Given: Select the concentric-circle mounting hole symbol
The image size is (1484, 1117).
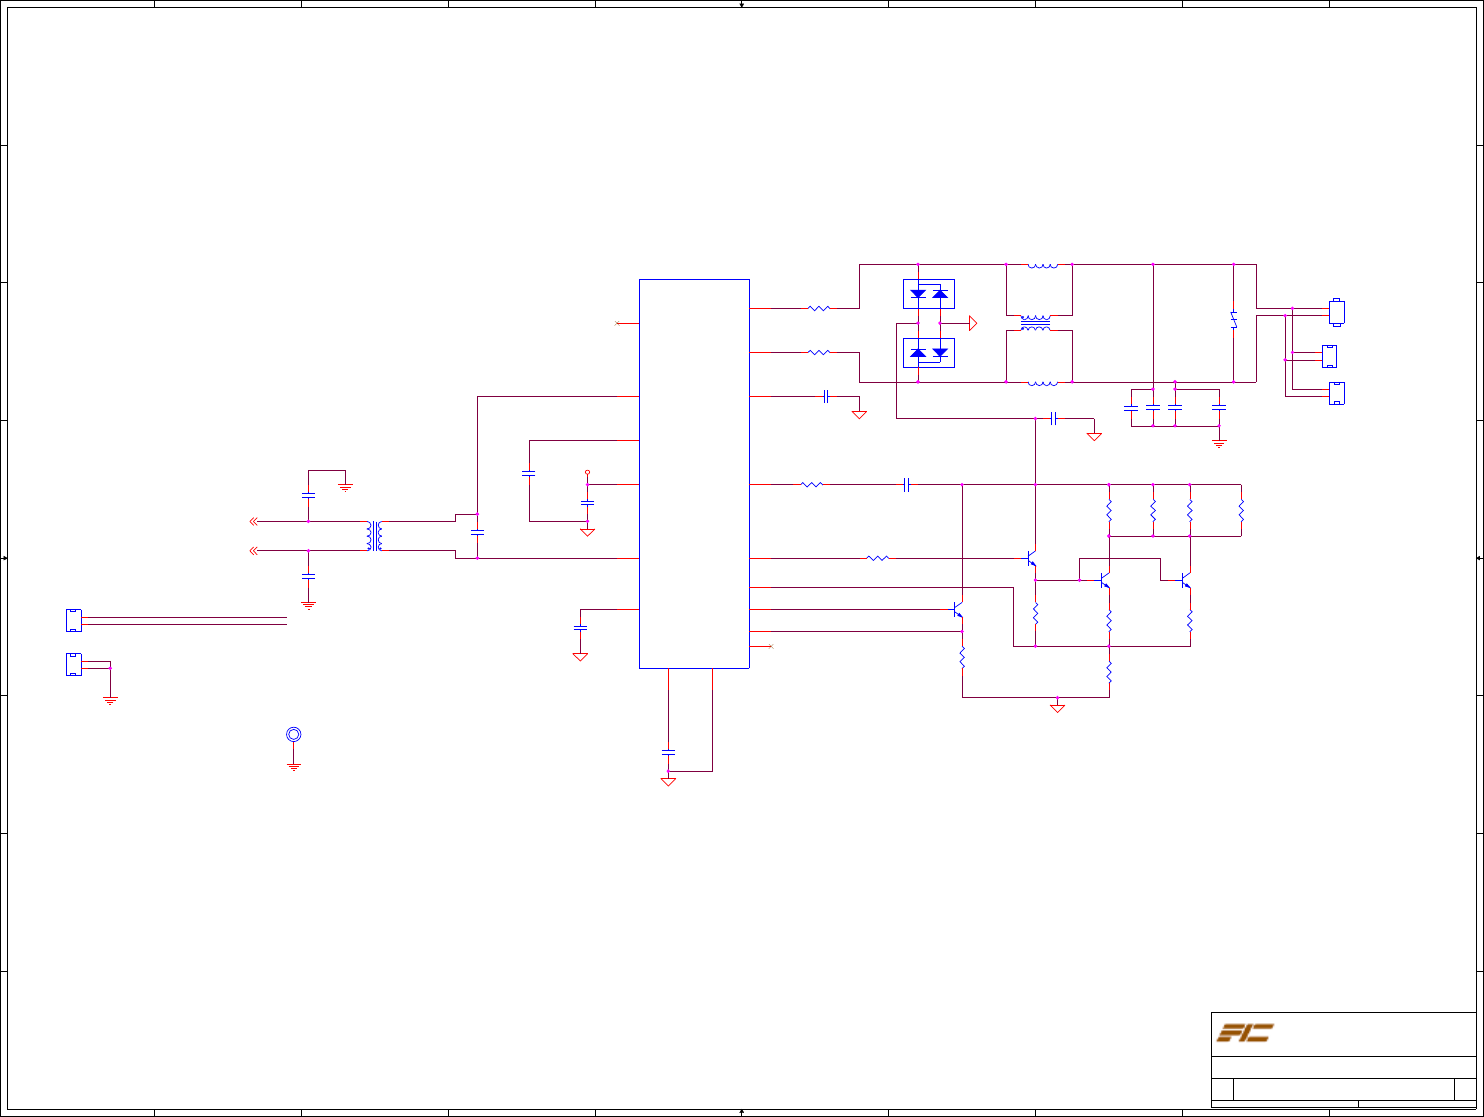Looking at the screenshot, I should tap(294, 735).
